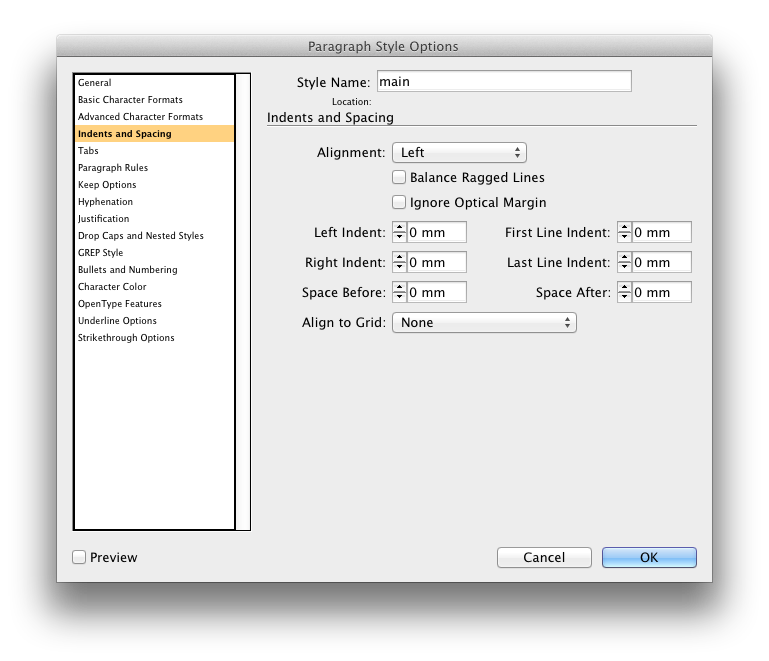The width and height of the screenshot is (769, 661).
Task: Increase Right Indent with up arrow
Action: tap(400, 257)
